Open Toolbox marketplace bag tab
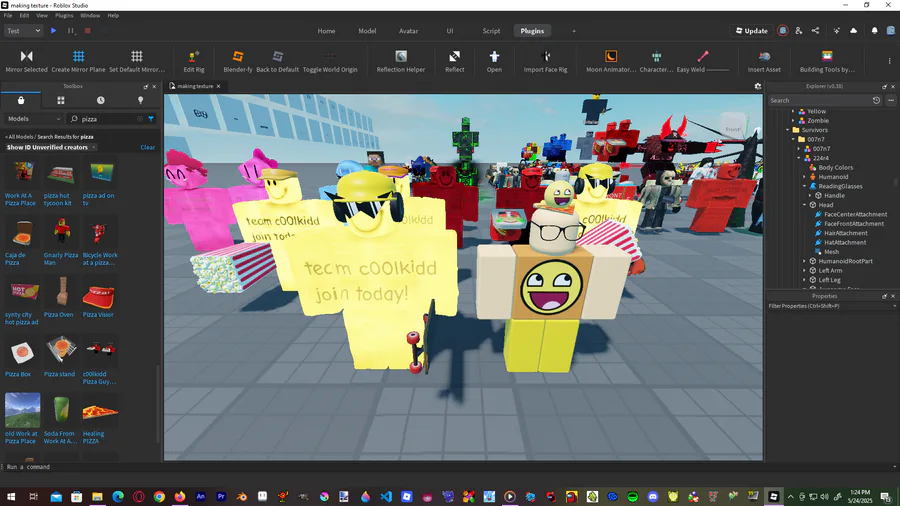Screen dimensions: 900x506 21,100
